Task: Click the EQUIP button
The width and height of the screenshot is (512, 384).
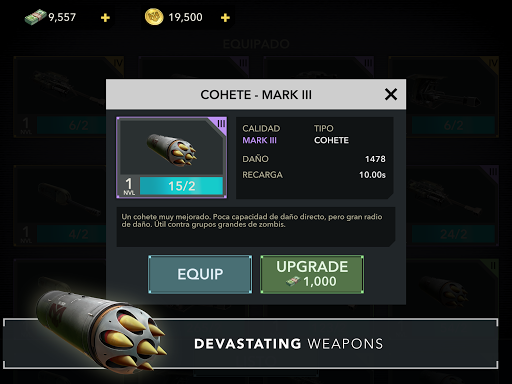Action: coord(200,274)
